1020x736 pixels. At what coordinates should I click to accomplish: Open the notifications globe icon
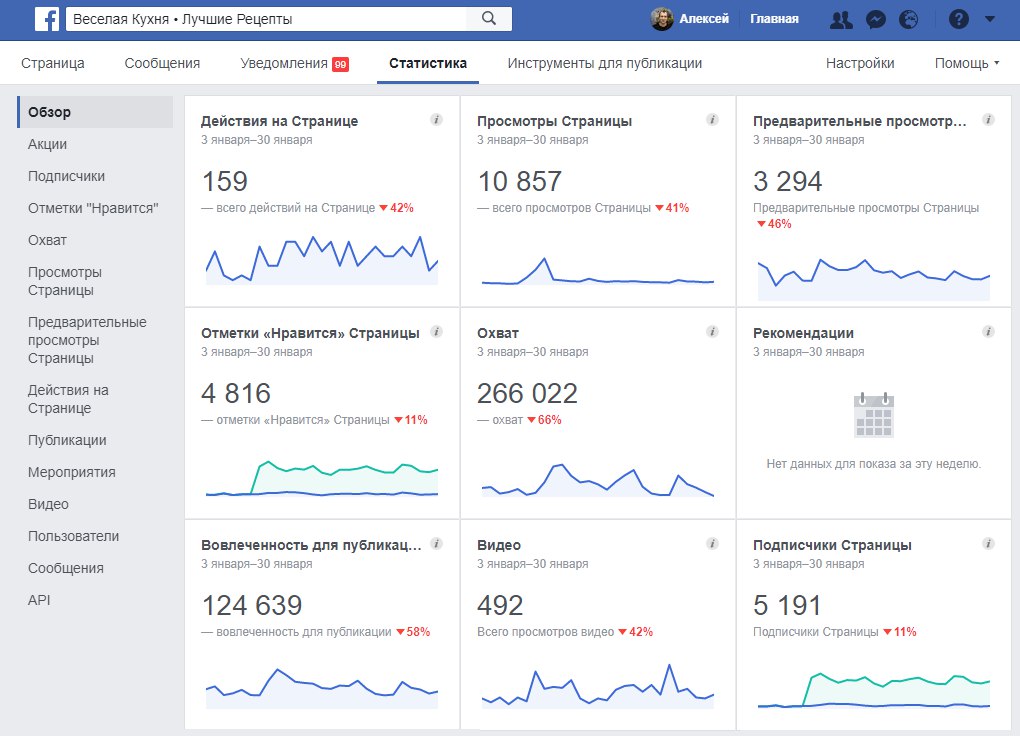[x=908, y=19]
